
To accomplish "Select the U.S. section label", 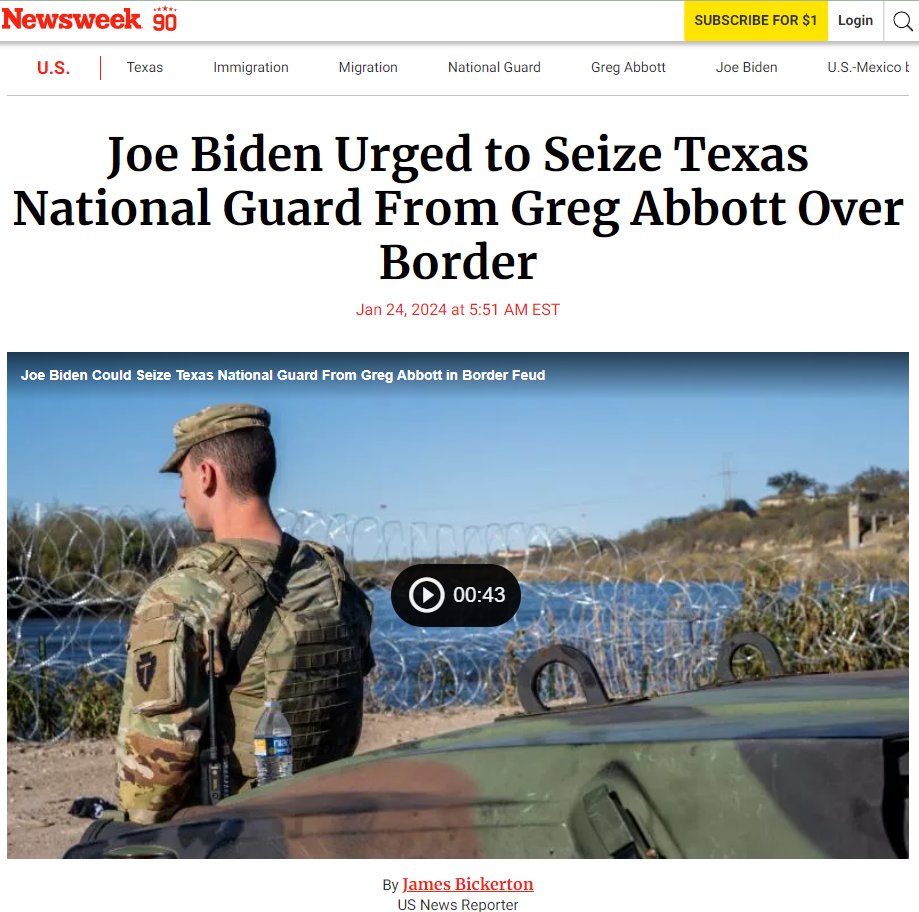I will point(53,68).
